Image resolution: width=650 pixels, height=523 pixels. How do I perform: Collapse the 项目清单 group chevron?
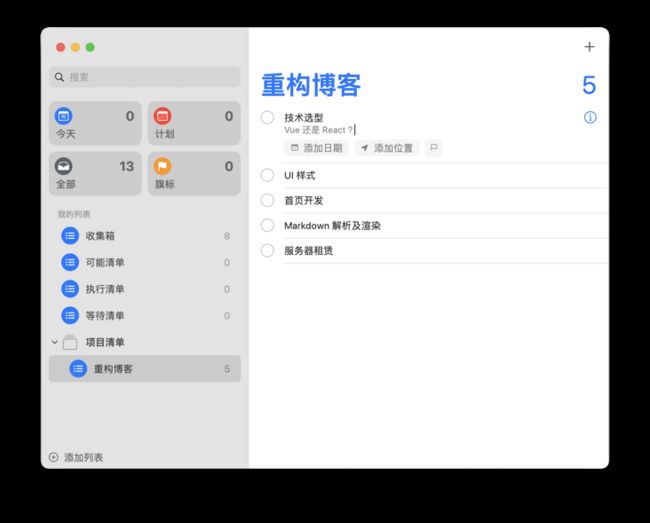54,342
